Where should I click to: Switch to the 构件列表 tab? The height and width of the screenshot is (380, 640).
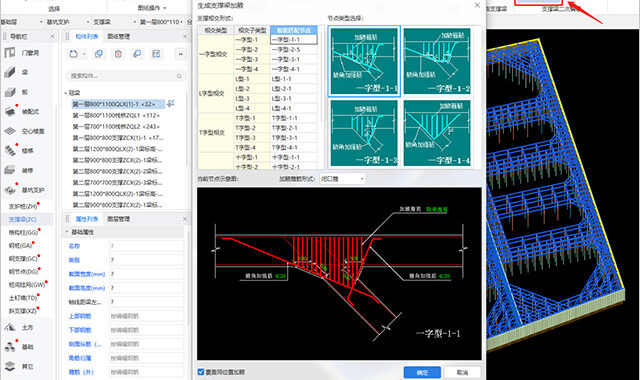87,37
